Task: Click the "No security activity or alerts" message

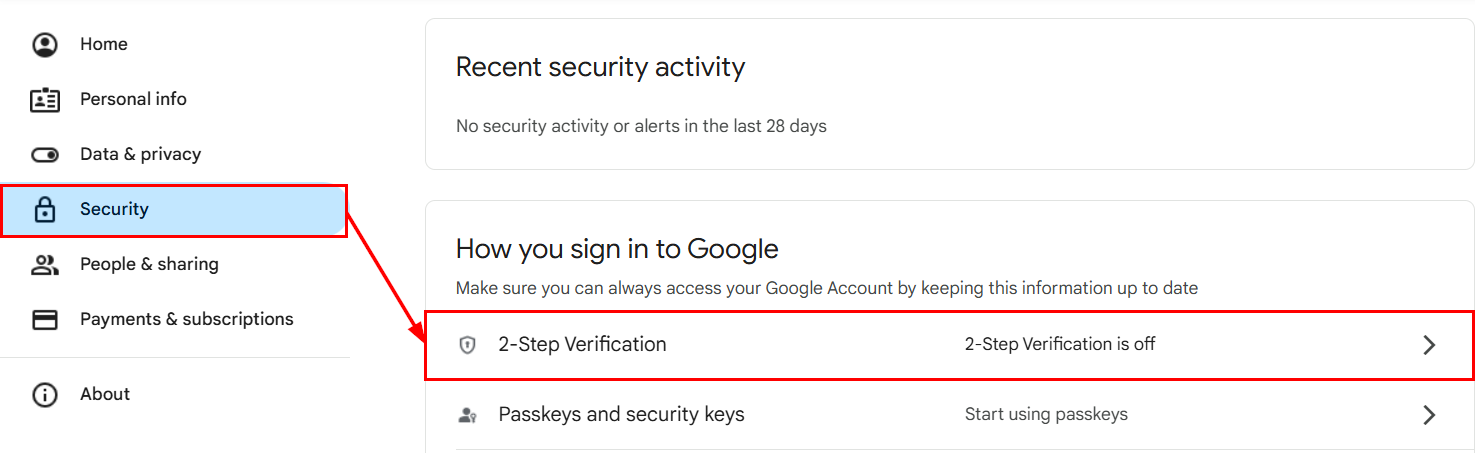Action: (641, 126)
